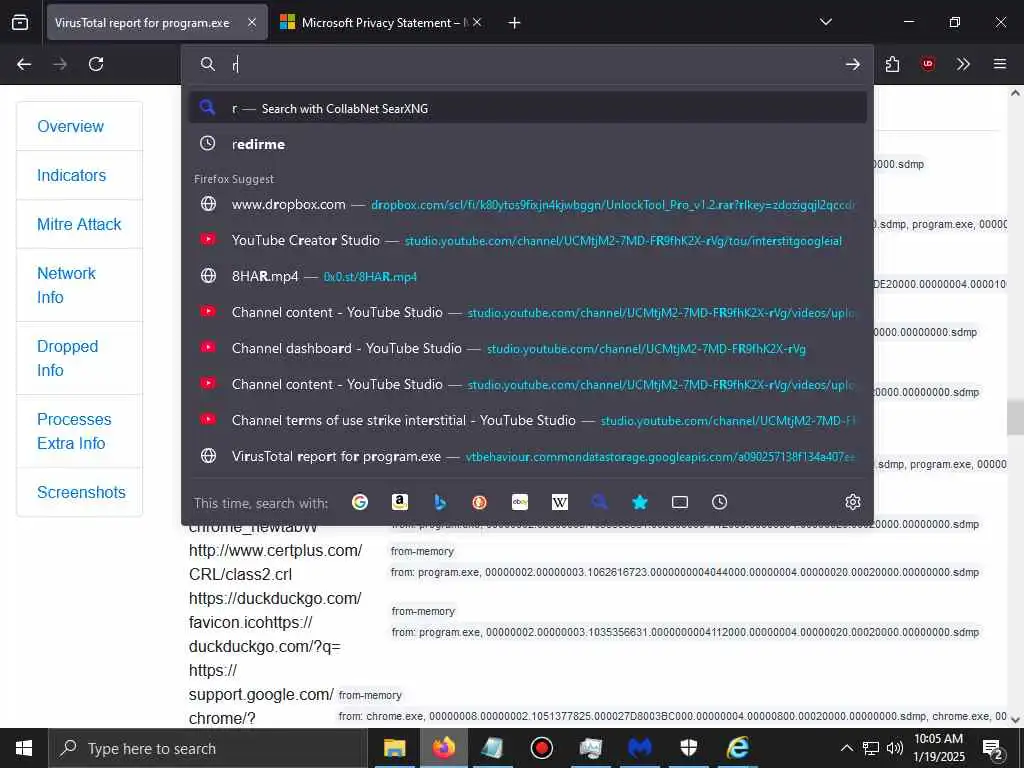The image size is (1024, 768).
Task: Open Channel dashboard - YouTube Studio suggestion
Action: (x=528, y=348)
